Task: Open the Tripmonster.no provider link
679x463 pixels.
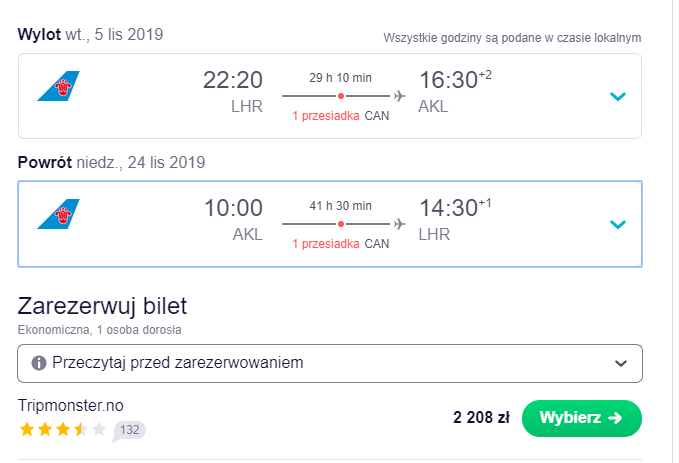Action: 71,406
